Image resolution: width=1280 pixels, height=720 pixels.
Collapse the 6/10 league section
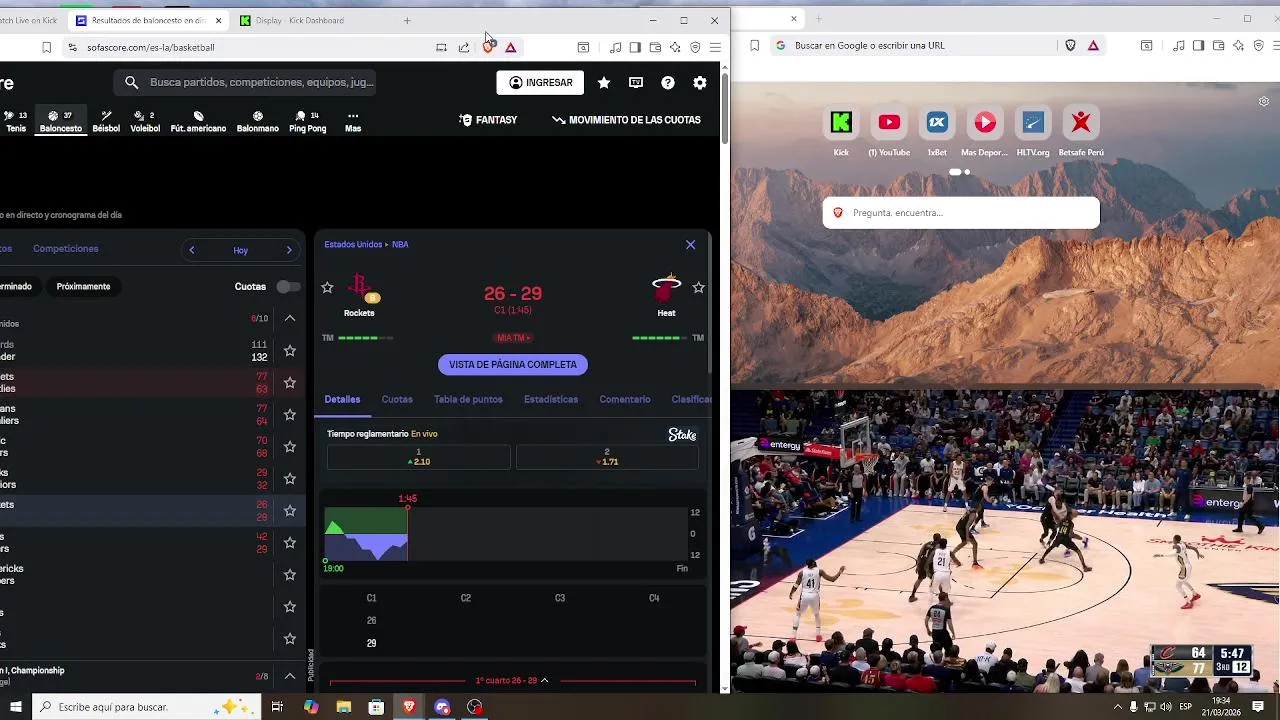click(x=290, y=318)
